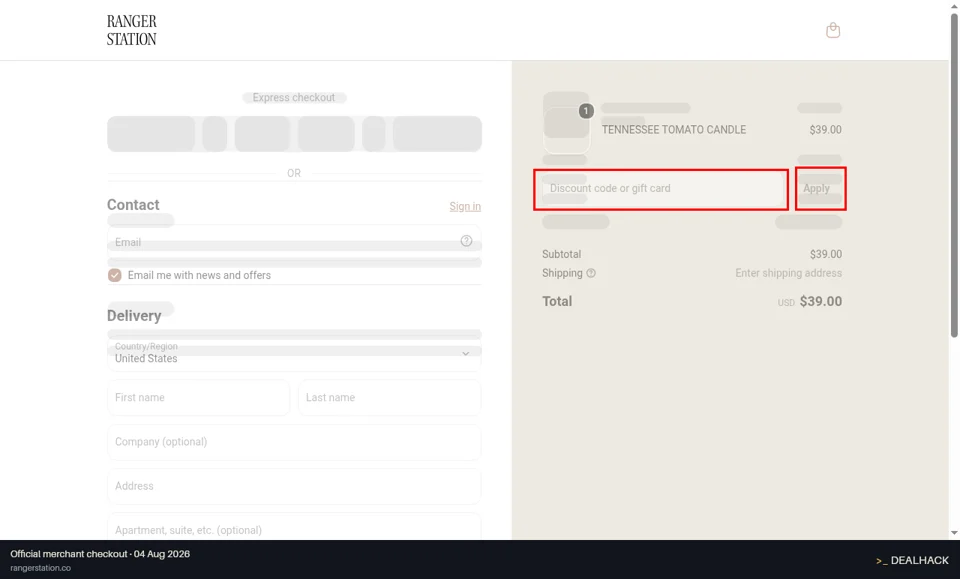
Task: Click the Apartment, suite, etc. field
Action: point(294,528)
